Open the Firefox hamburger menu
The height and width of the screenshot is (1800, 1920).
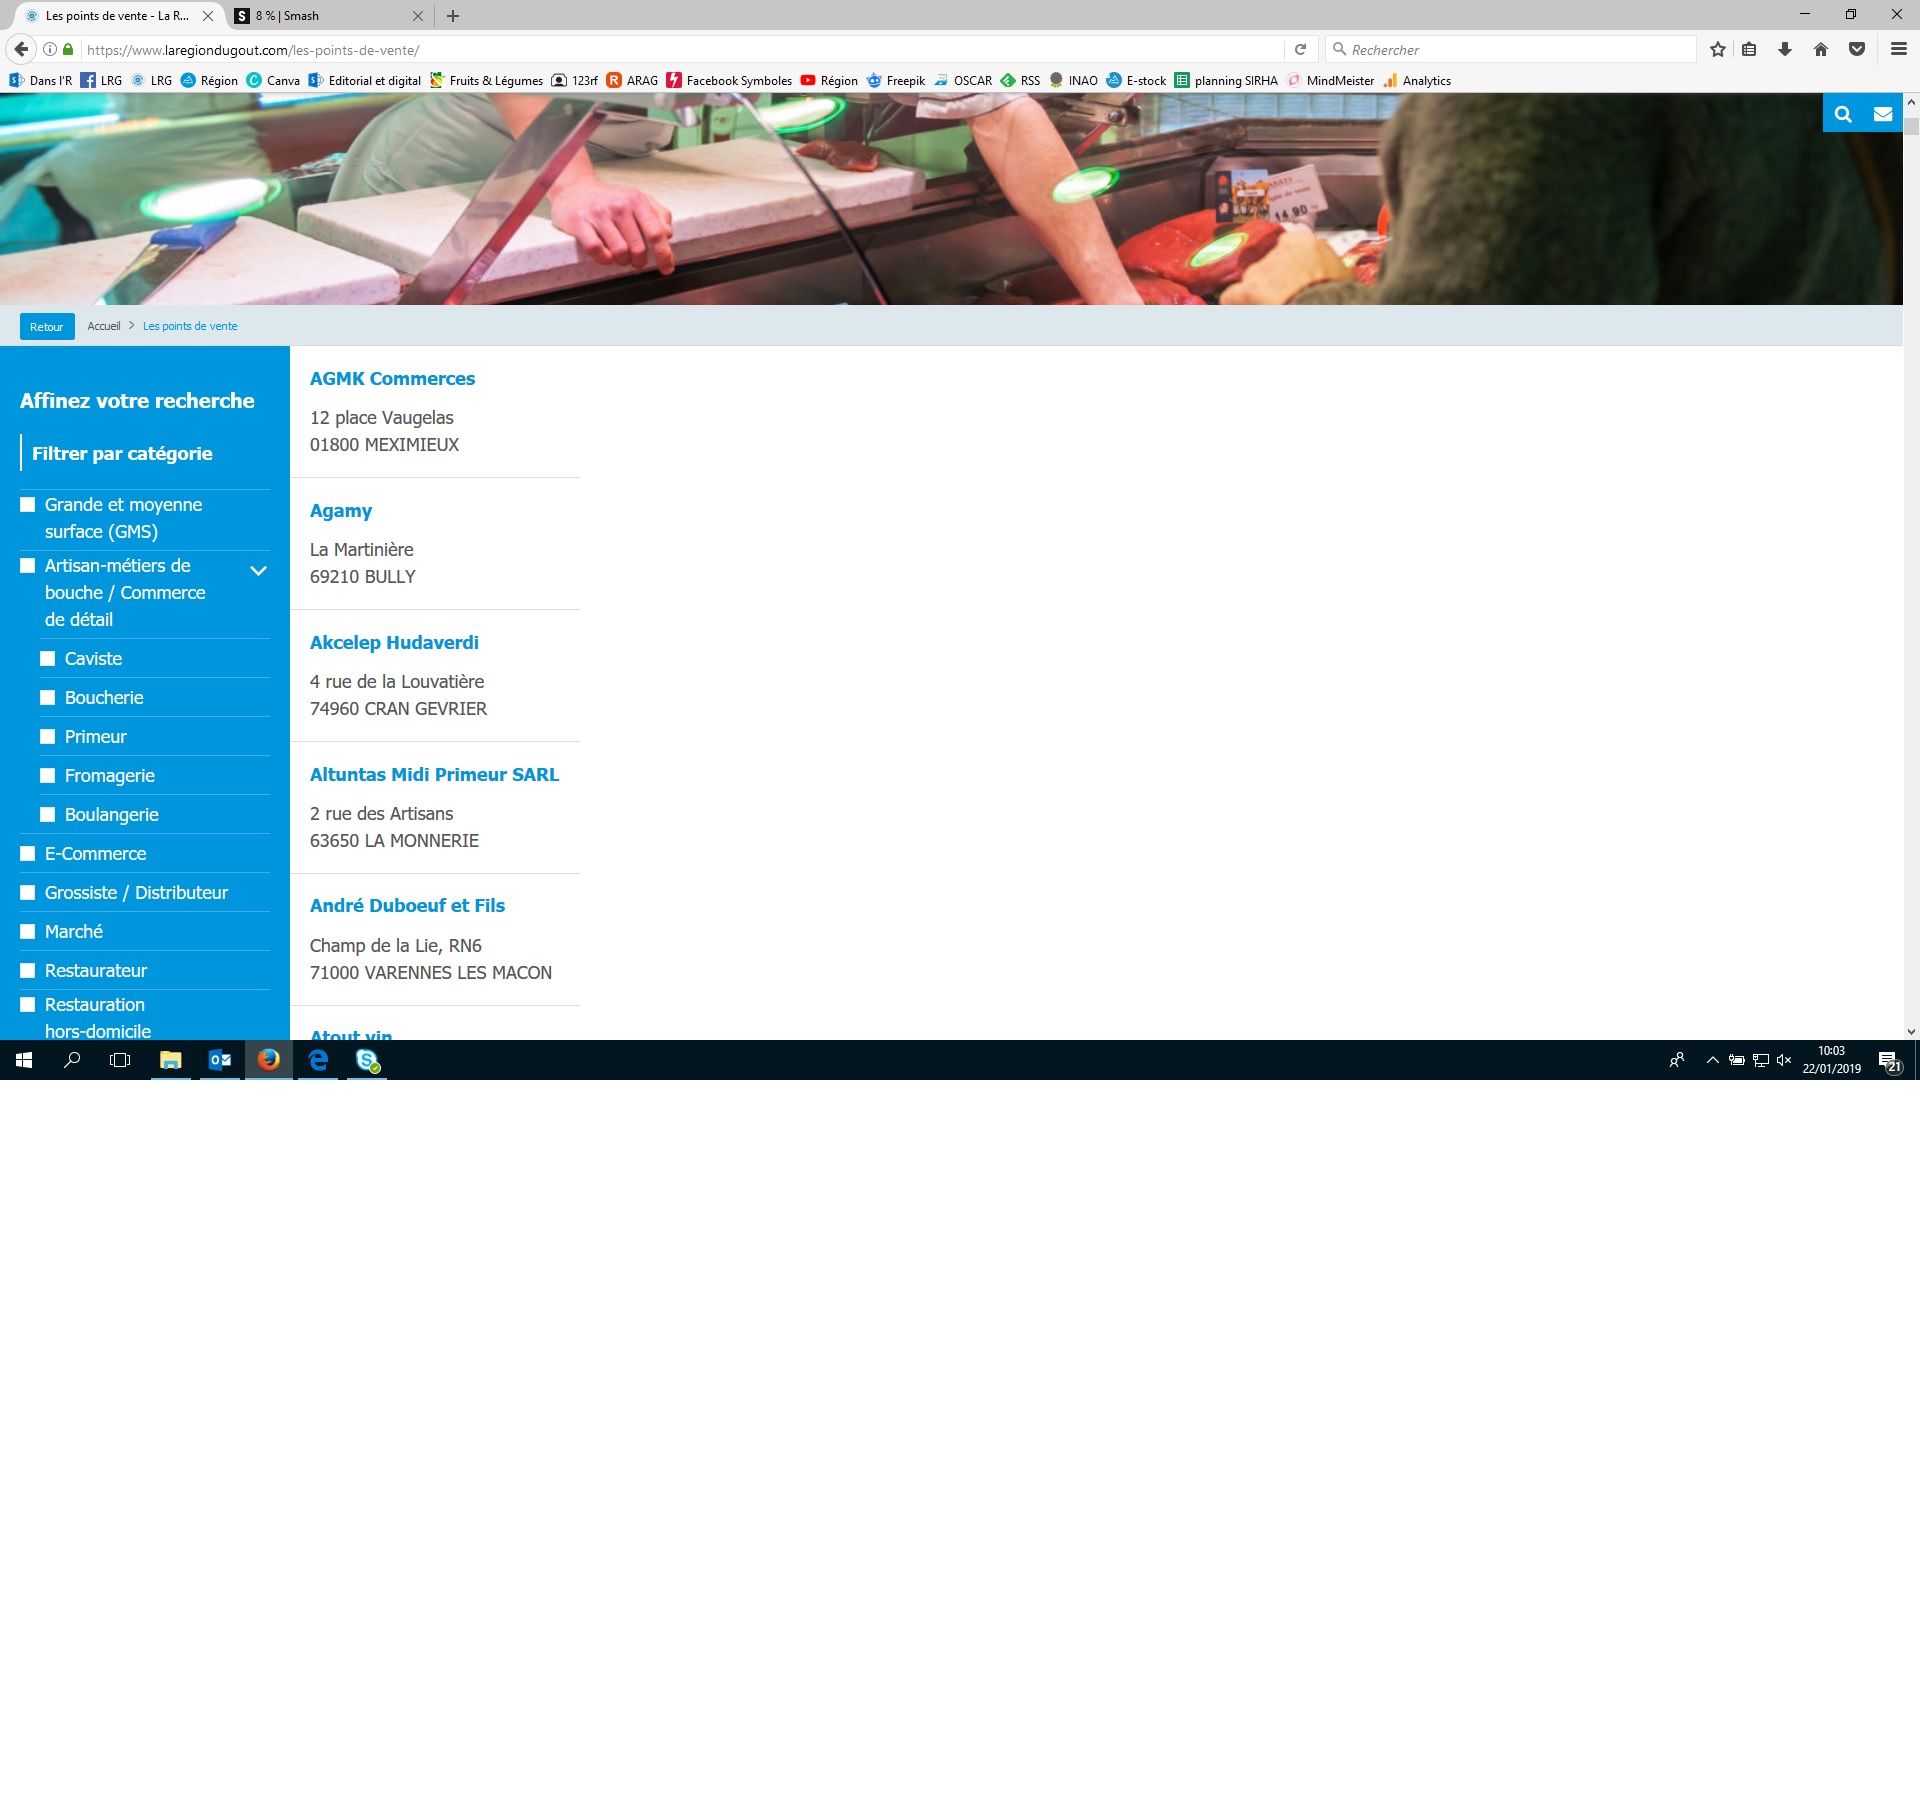coord(1898,49)
